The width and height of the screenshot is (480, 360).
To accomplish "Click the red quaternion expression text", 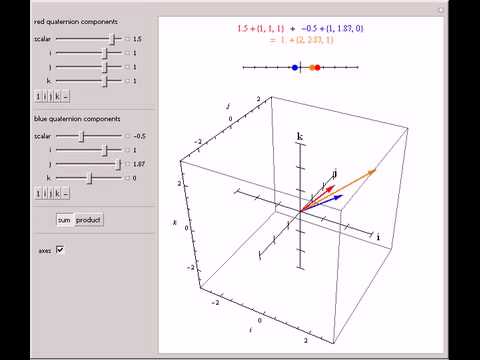I will pos(261,29).
